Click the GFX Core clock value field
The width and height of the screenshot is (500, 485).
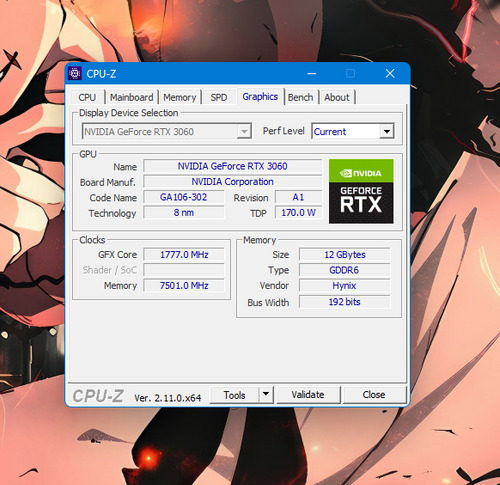[x=184, y=255]
